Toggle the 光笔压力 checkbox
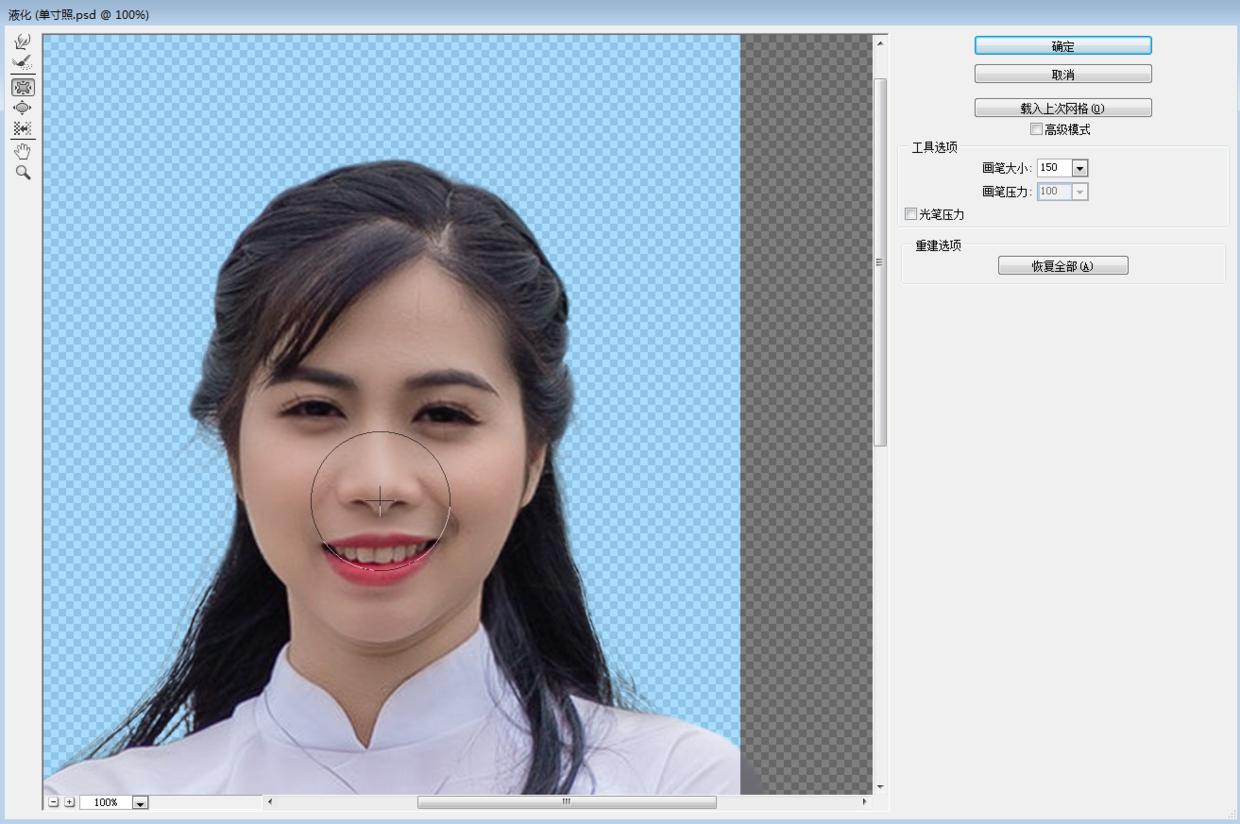Screen dimensions: 1240x824 pyautogui.click(x=911, y=213)
